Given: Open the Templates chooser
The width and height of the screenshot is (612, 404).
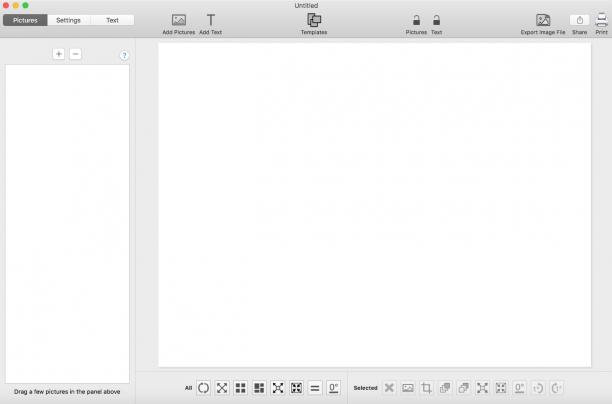Looking at the screenshot, I should click(314, 20).
